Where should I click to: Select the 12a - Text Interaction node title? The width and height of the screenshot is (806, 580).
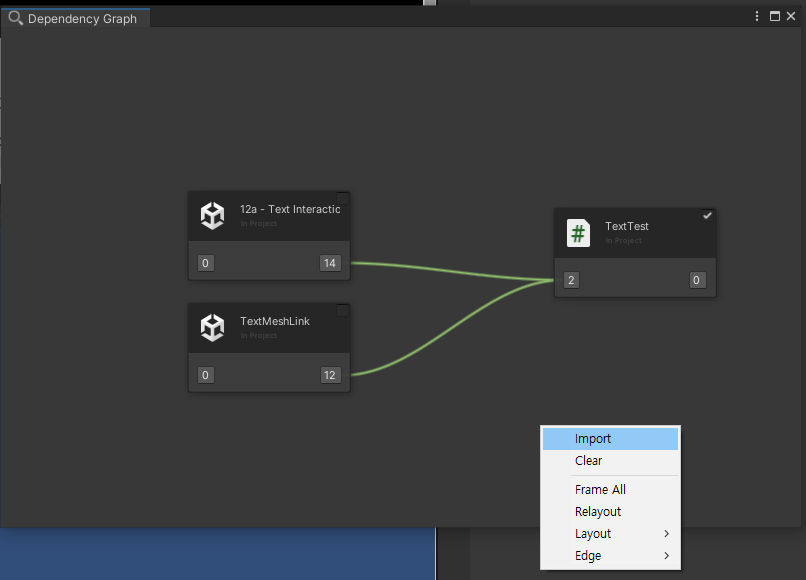tap(290, 209)
